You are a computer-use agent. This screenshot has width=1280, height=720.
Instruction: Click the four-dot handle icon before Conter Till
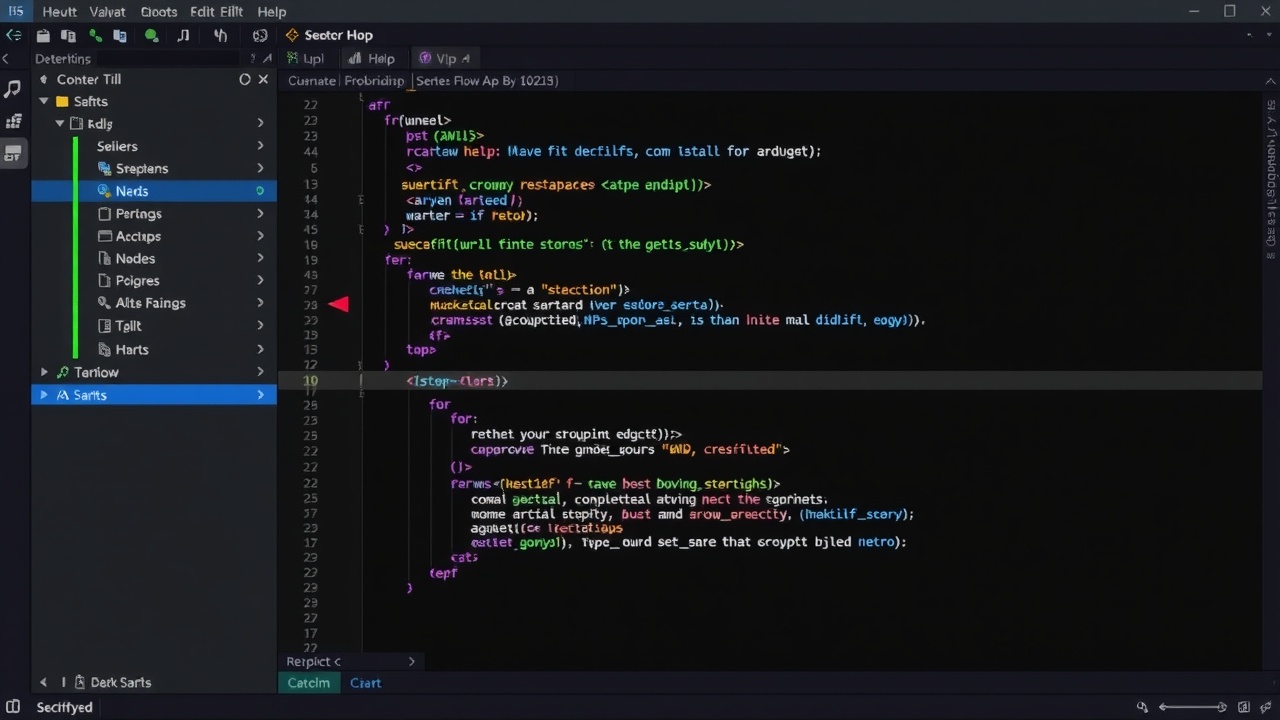(44, 79)
